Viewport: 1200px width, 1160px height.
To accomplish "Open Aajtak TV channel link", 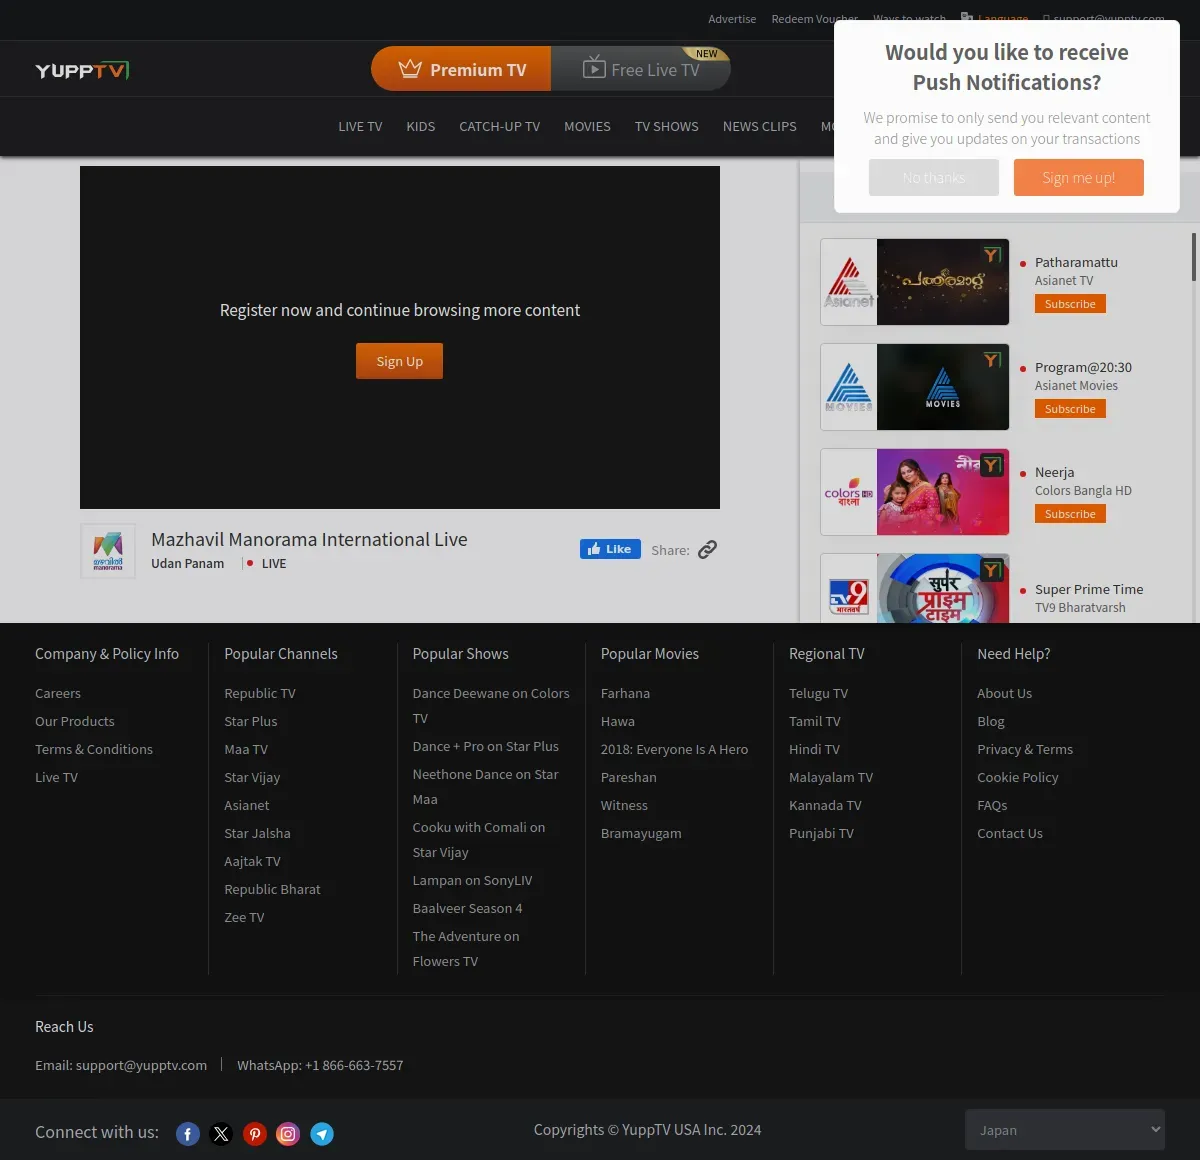I will click(x=252, y=861).
